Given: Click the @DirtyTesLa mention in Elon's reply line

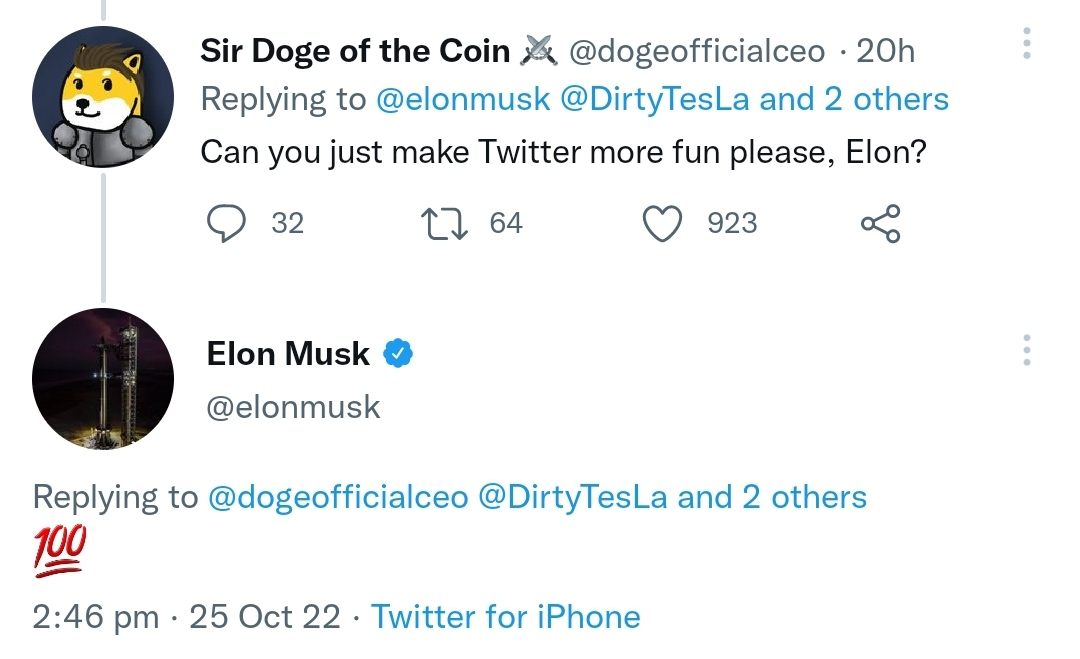Looking at the screenshot, I should tap(573, 497).
